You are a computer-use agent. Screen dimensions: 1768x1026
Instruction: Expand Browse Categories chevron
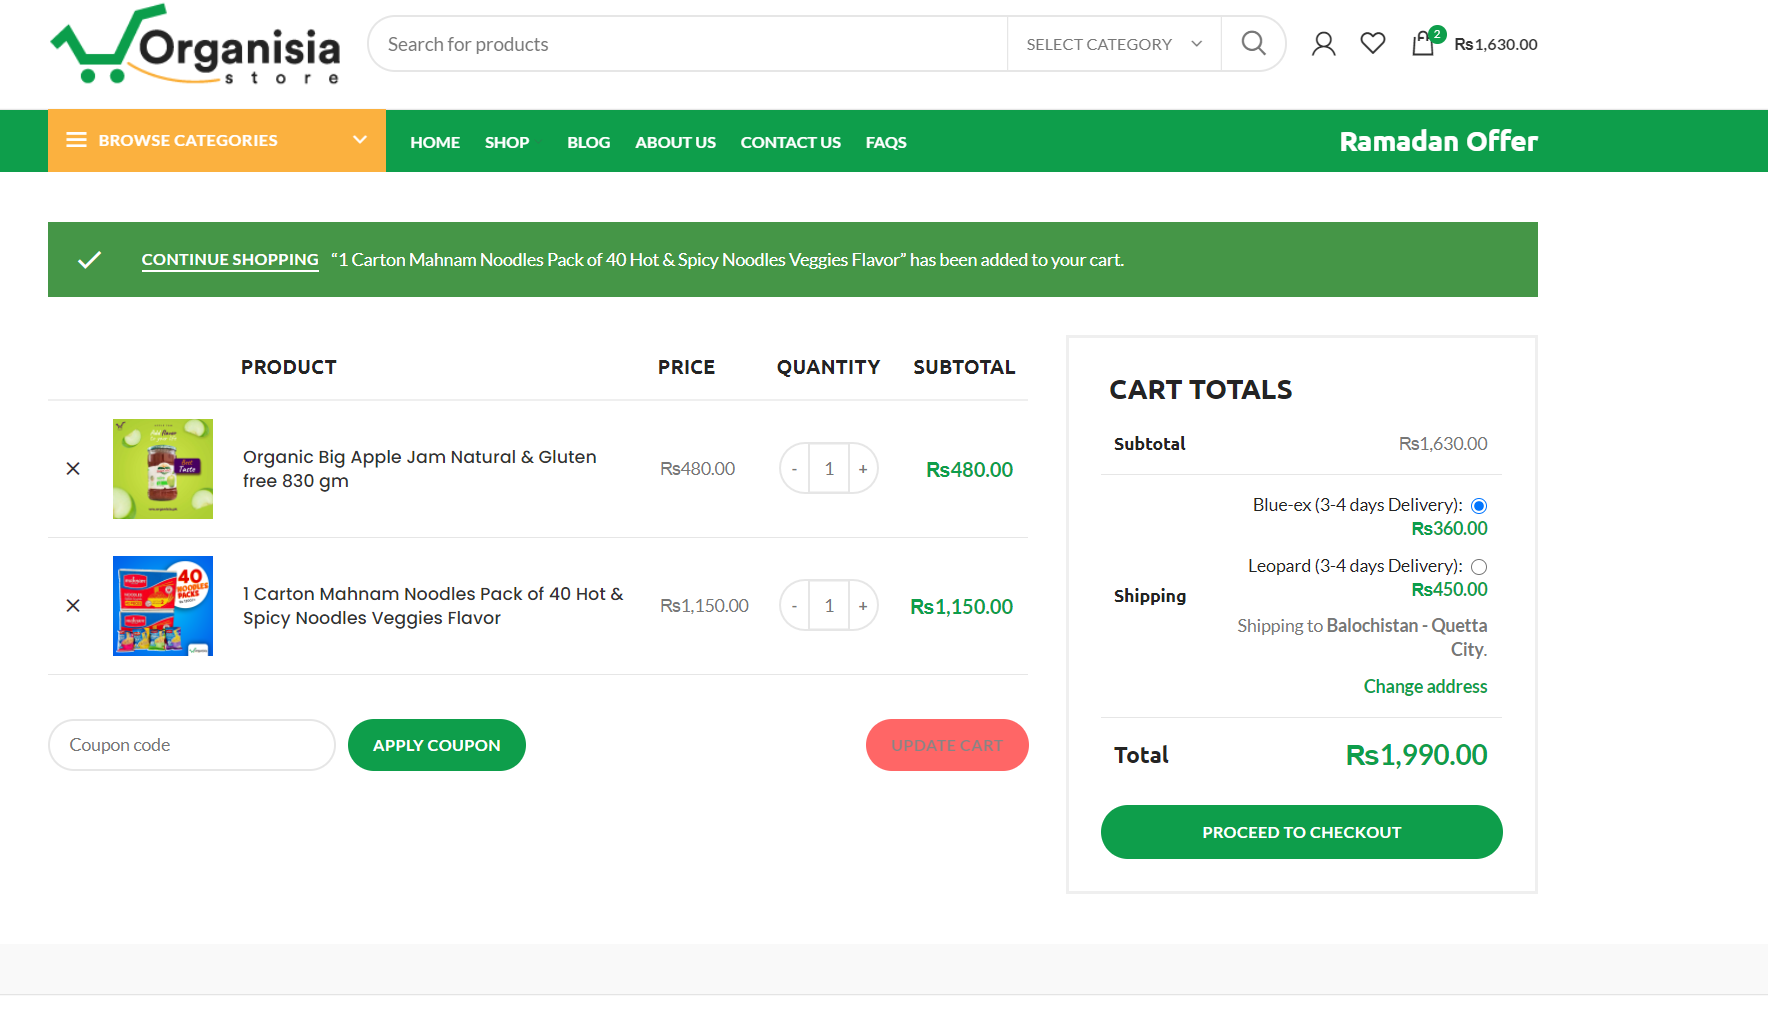point(360,140)
